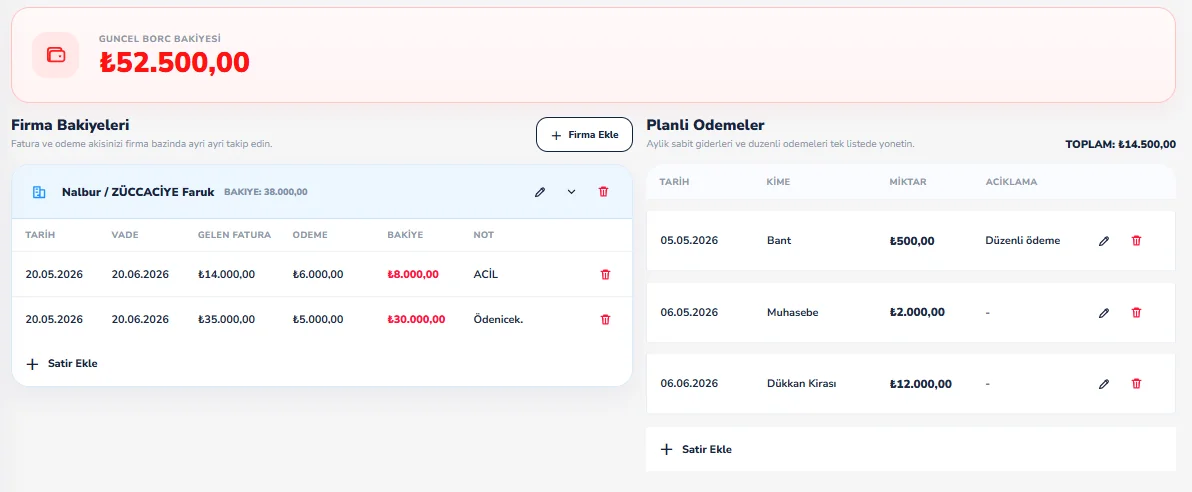Add a row under Planli Odemeler
This screenshot has width=1192, height=492.
click(697, 449)
